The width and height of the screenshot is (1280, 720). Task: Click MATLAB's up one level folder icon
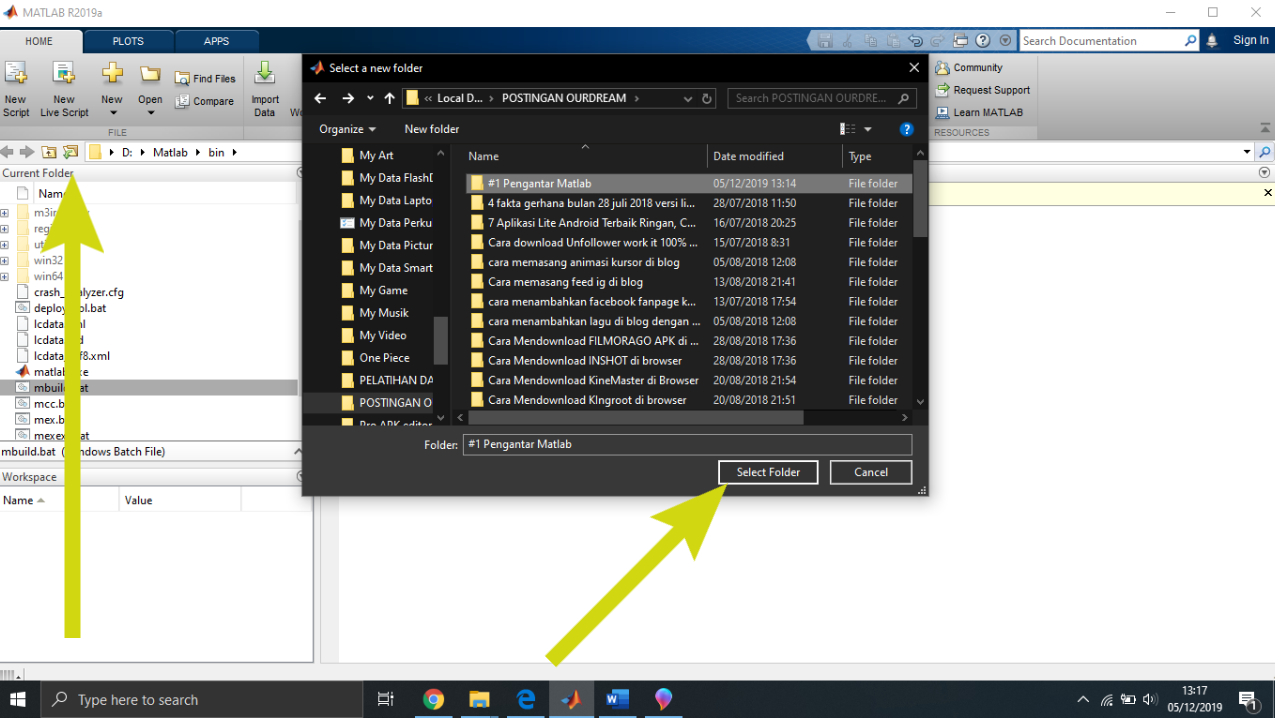(49, 152)
